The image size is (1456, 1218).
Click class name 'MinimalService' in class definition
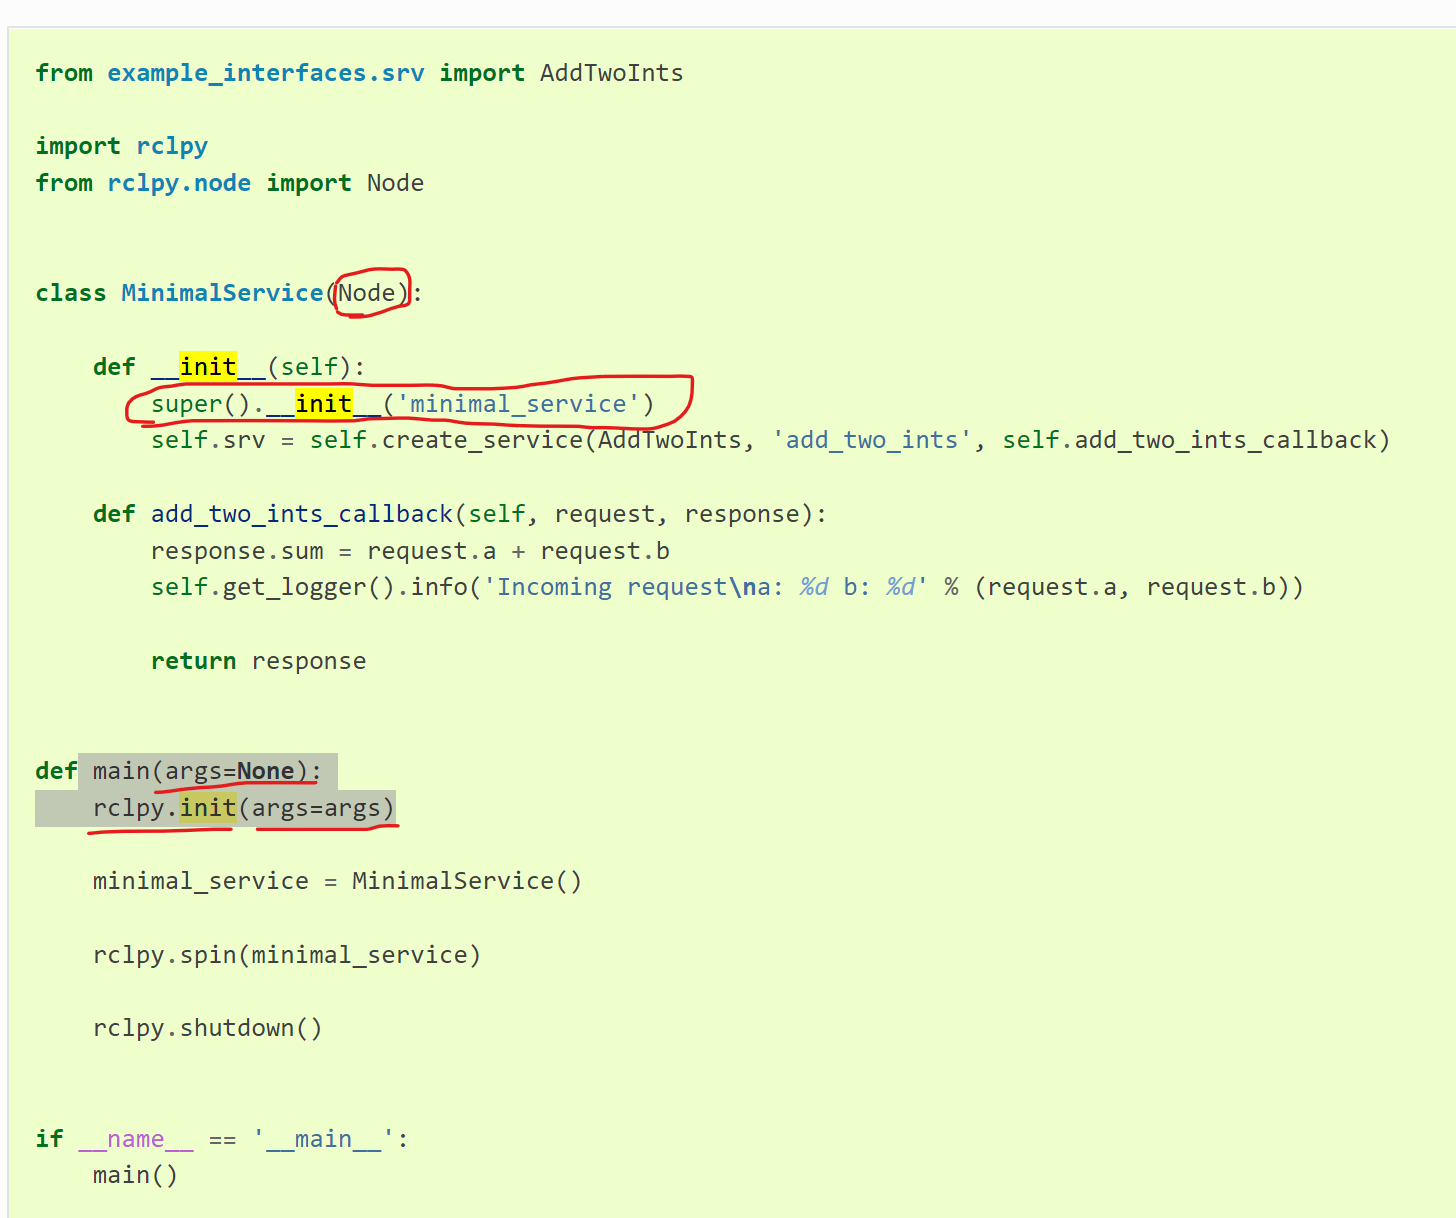223,293
